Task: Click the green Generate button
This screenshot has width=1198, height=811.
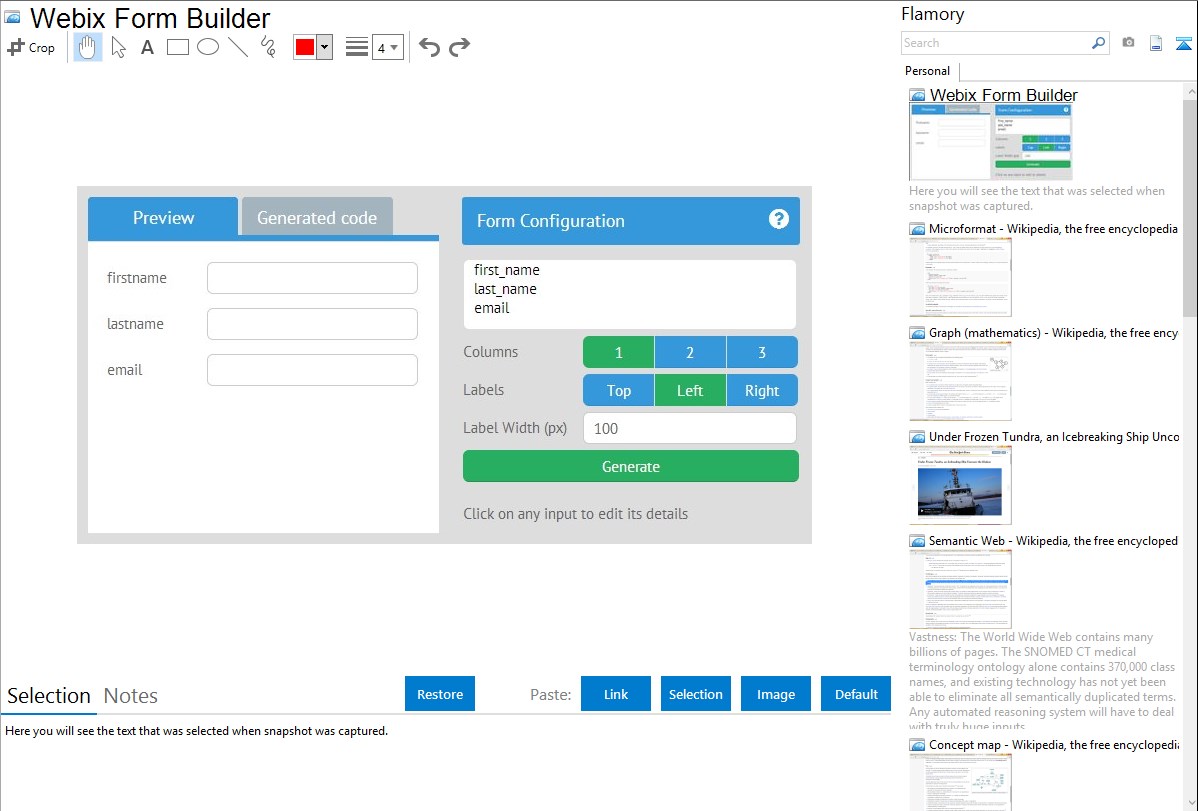Action: point(631,466)
